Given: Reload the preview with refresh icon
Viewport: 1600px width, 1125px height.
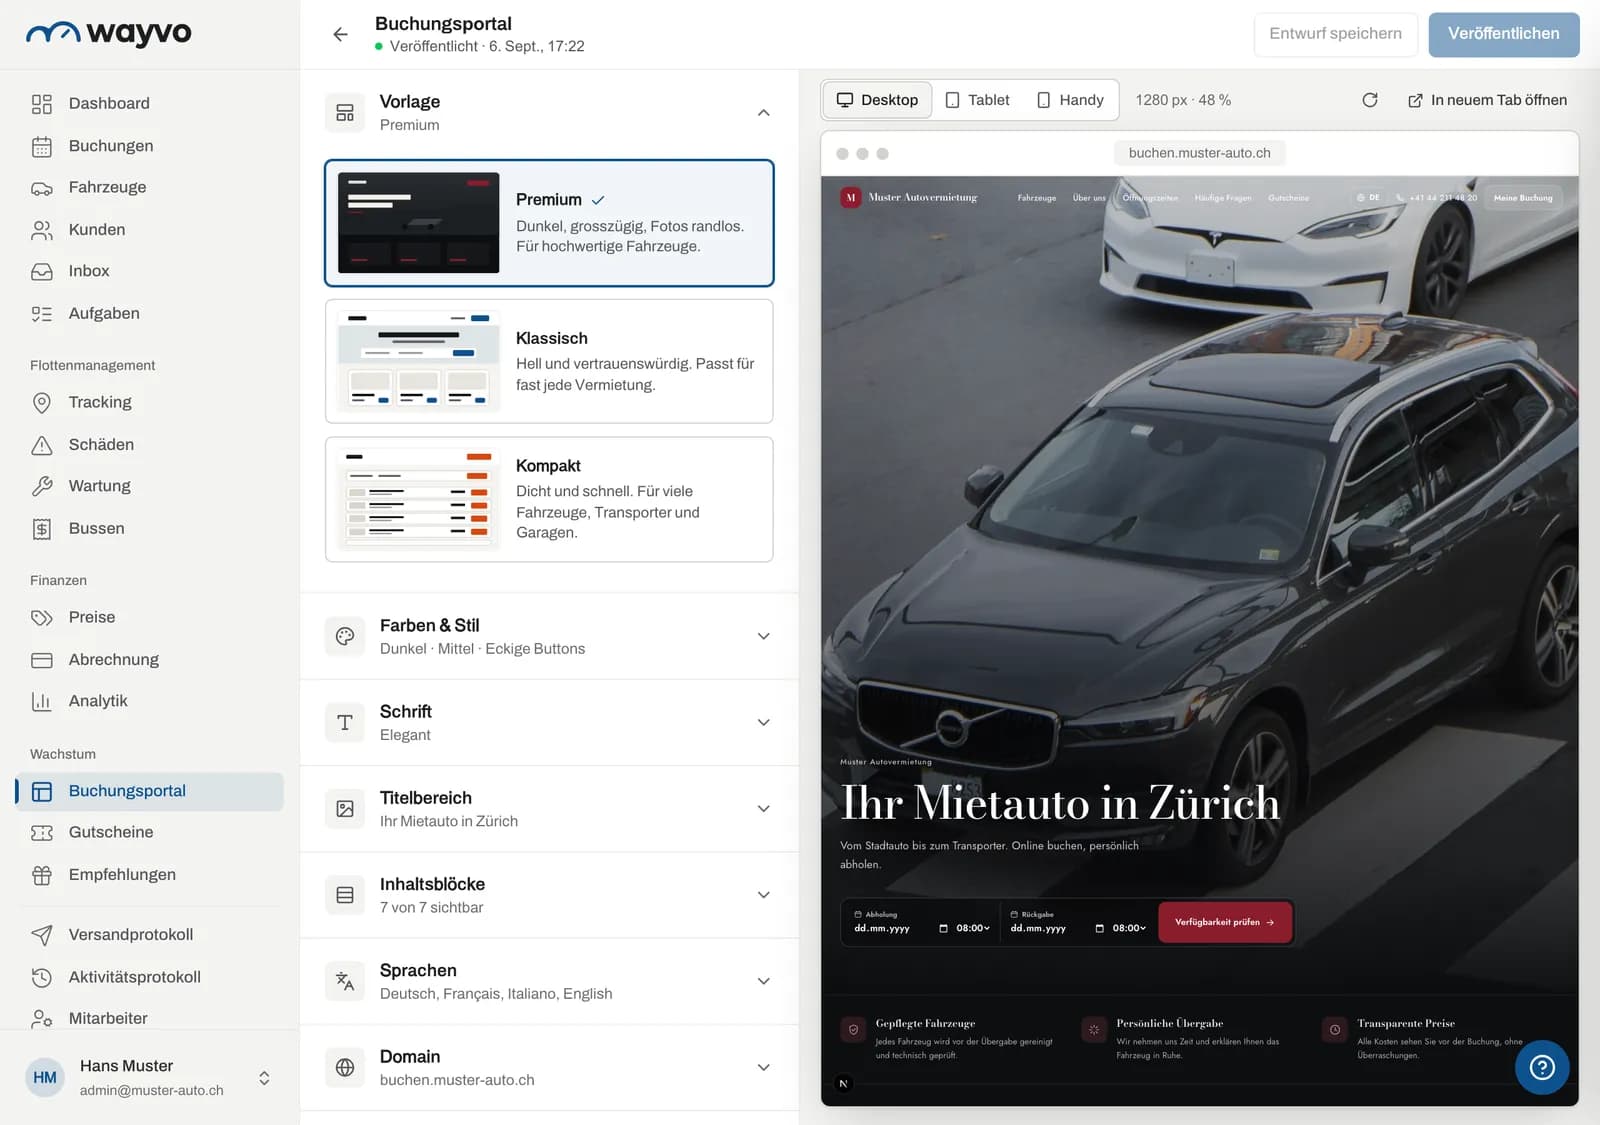Looking at the screenshot, I should tap(1370, 100).
